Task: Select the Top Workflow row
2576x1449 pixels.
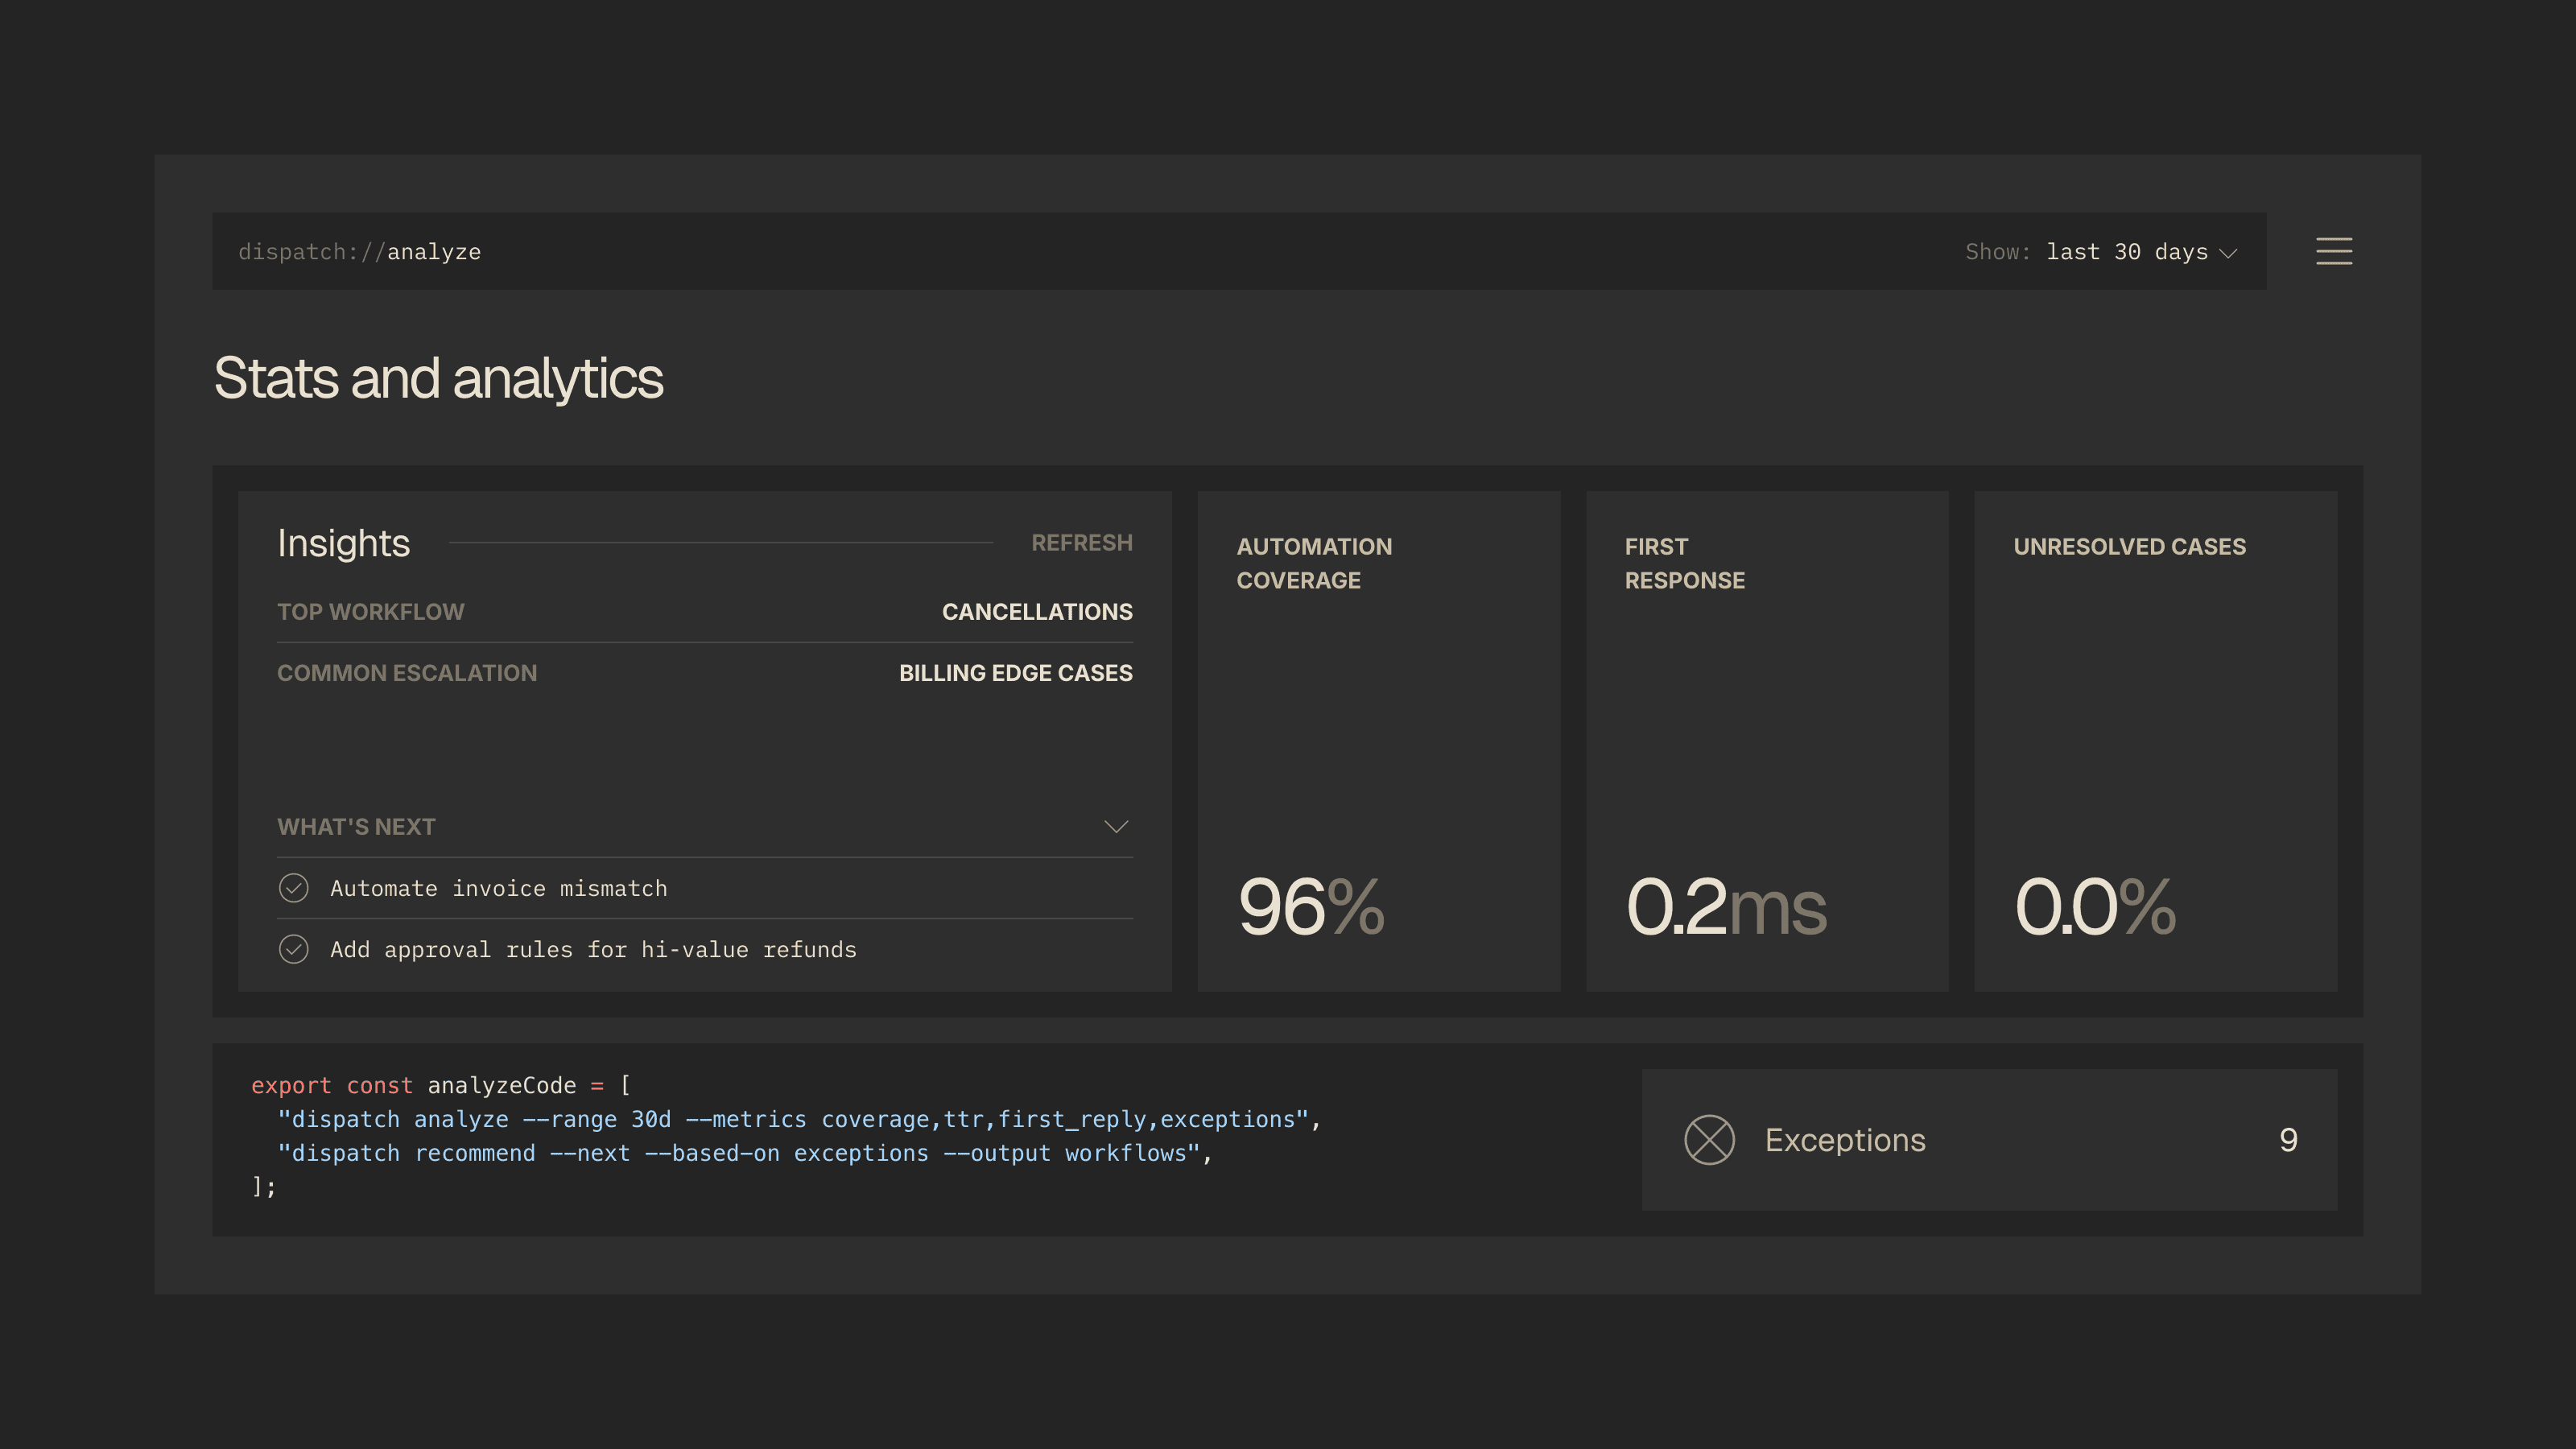Action: (371, 612)
